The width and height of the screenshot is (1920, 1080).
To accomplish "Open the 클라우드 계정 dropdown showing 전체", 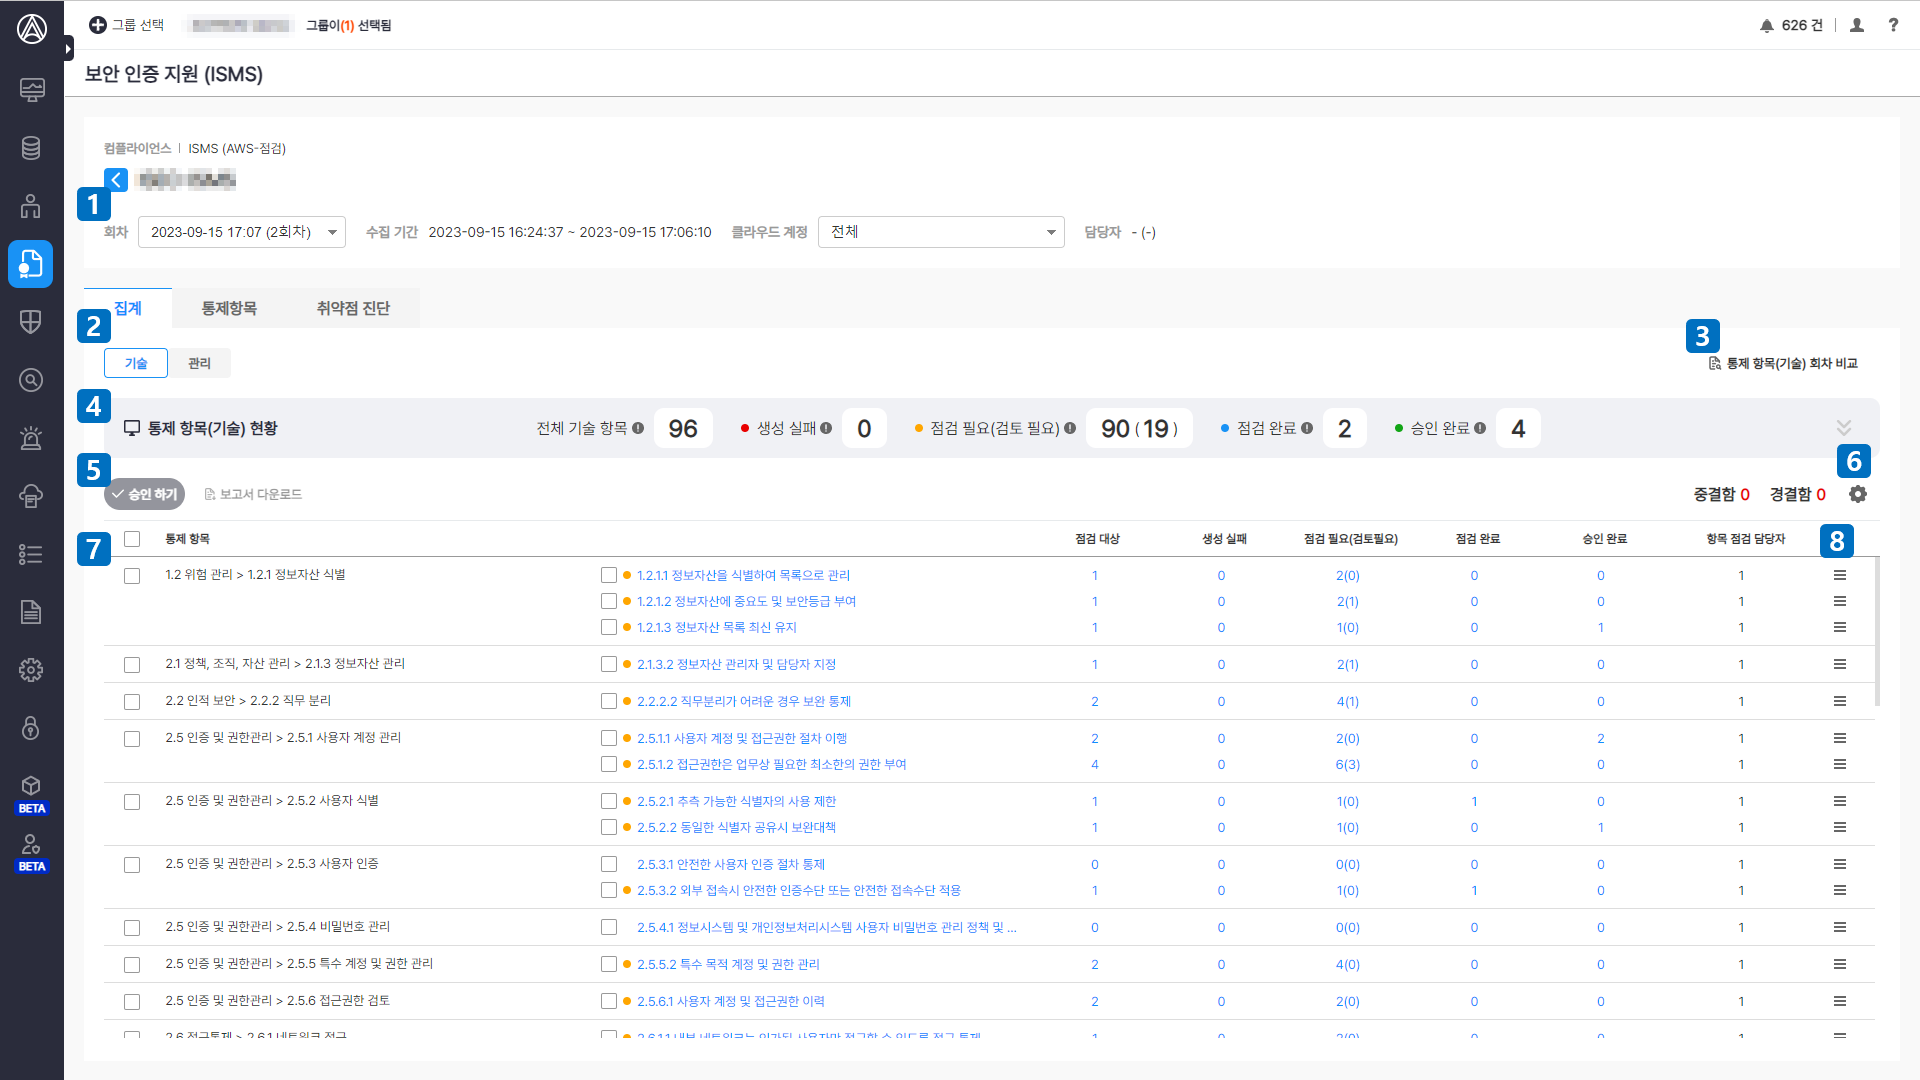I will 941,232.
